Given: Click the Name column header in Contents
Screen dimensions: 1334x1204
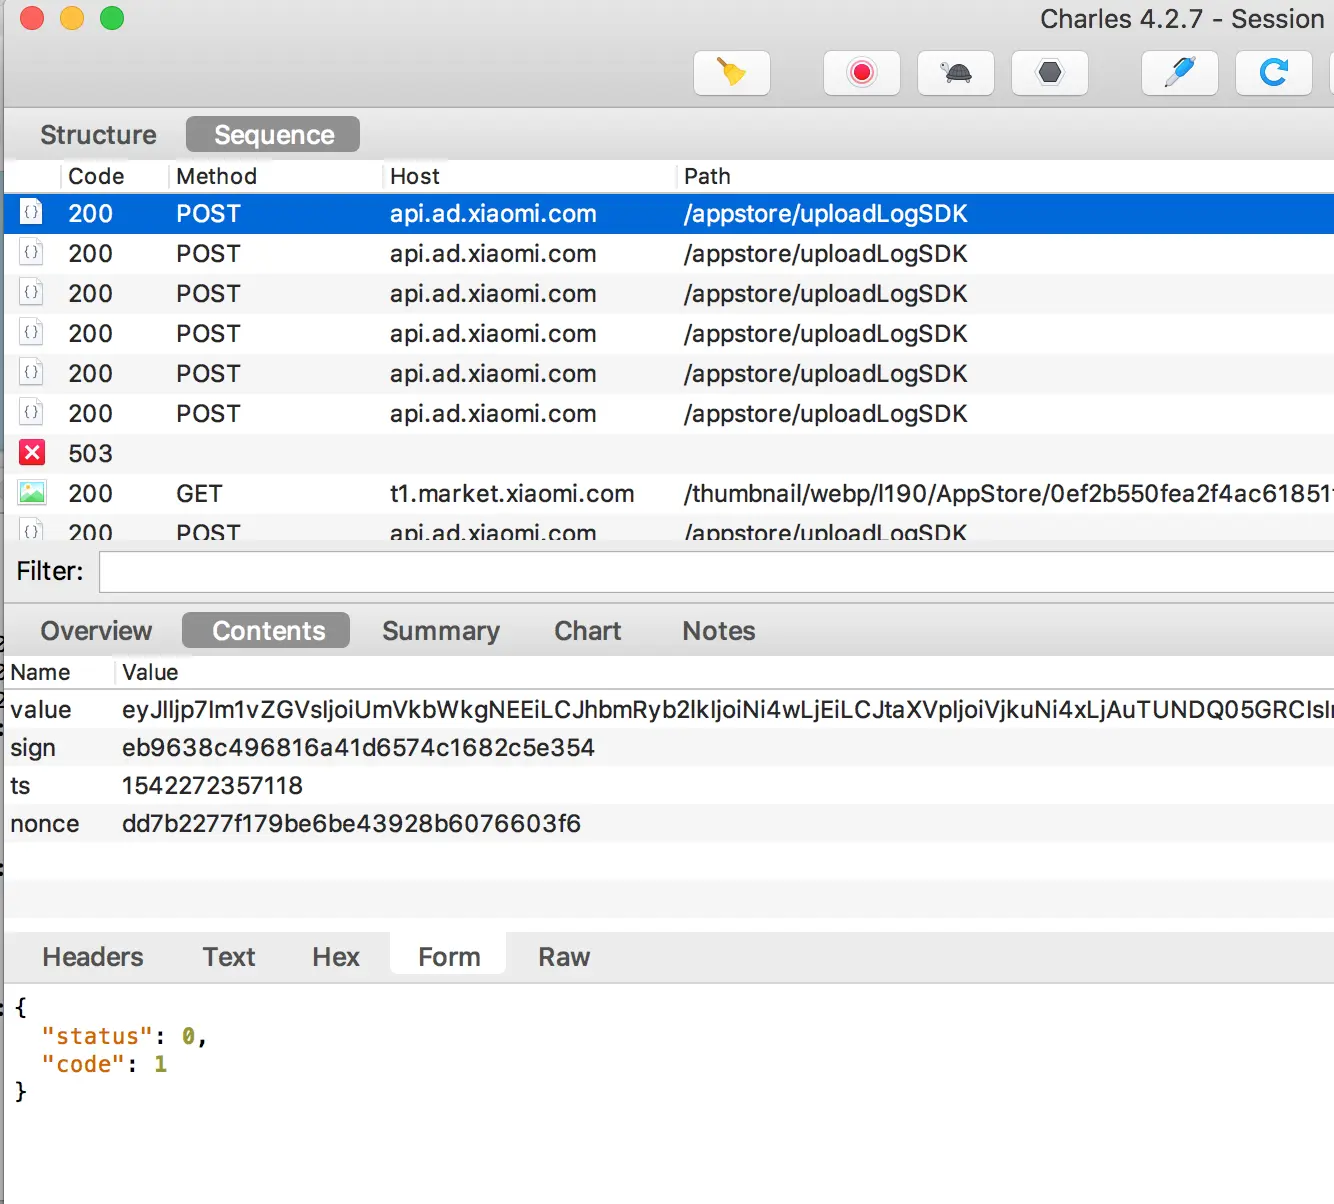Looking at the screenshot, I should tap(40, 672).
